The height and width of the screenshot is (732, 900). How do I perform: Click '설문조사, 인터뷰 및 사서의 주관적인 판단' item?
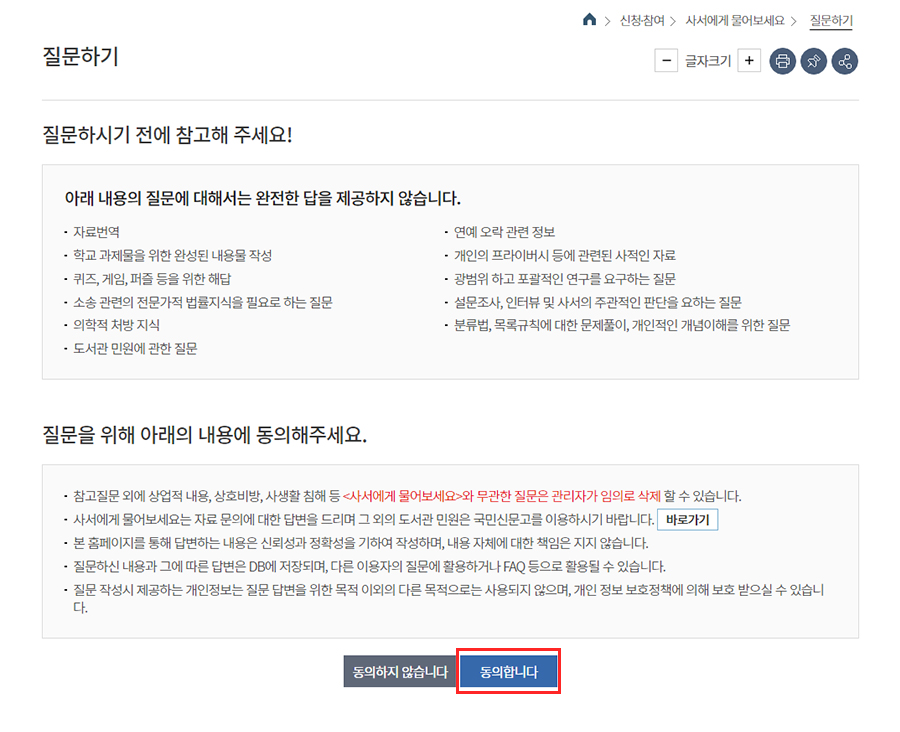598,303
